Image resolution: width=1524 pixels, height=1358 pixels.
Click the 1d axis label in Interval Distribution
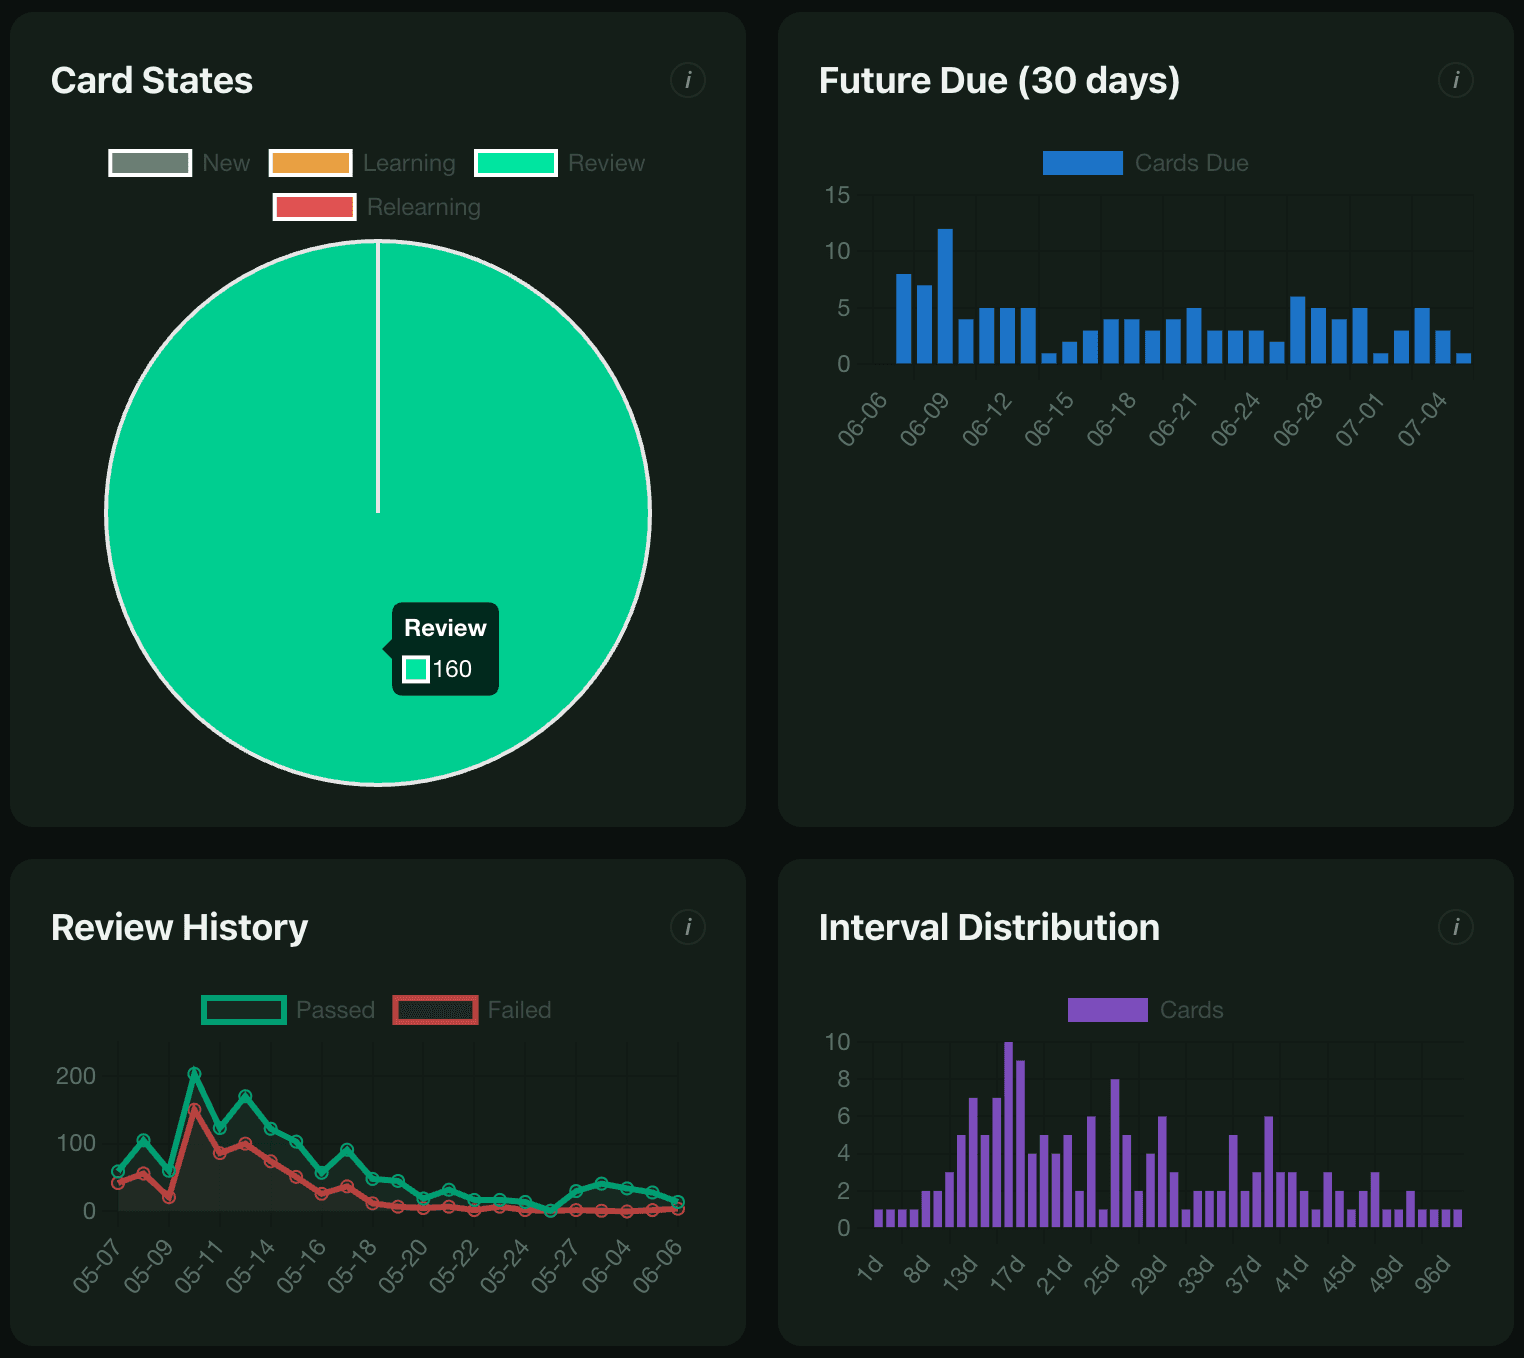pyautogui.click(x=870, y=1268)
